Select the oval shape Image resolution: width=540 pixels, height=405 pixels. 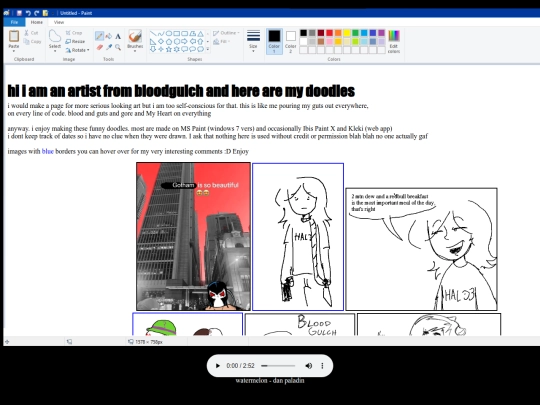point(169,33)
